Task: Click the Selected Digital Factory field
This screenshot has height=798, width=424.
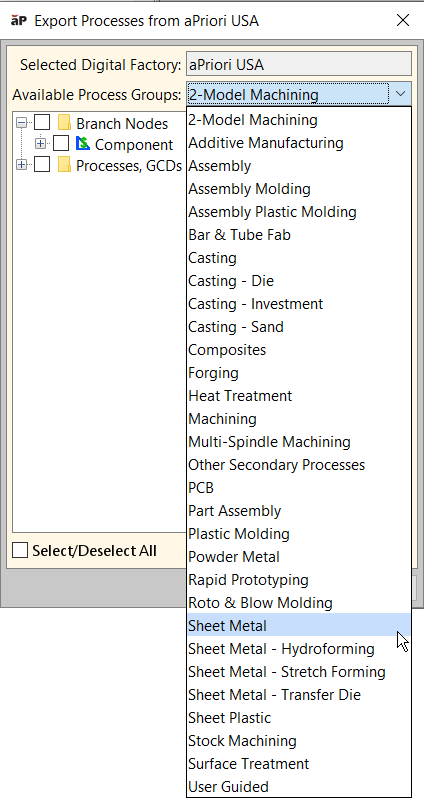Action: point(299,65)
